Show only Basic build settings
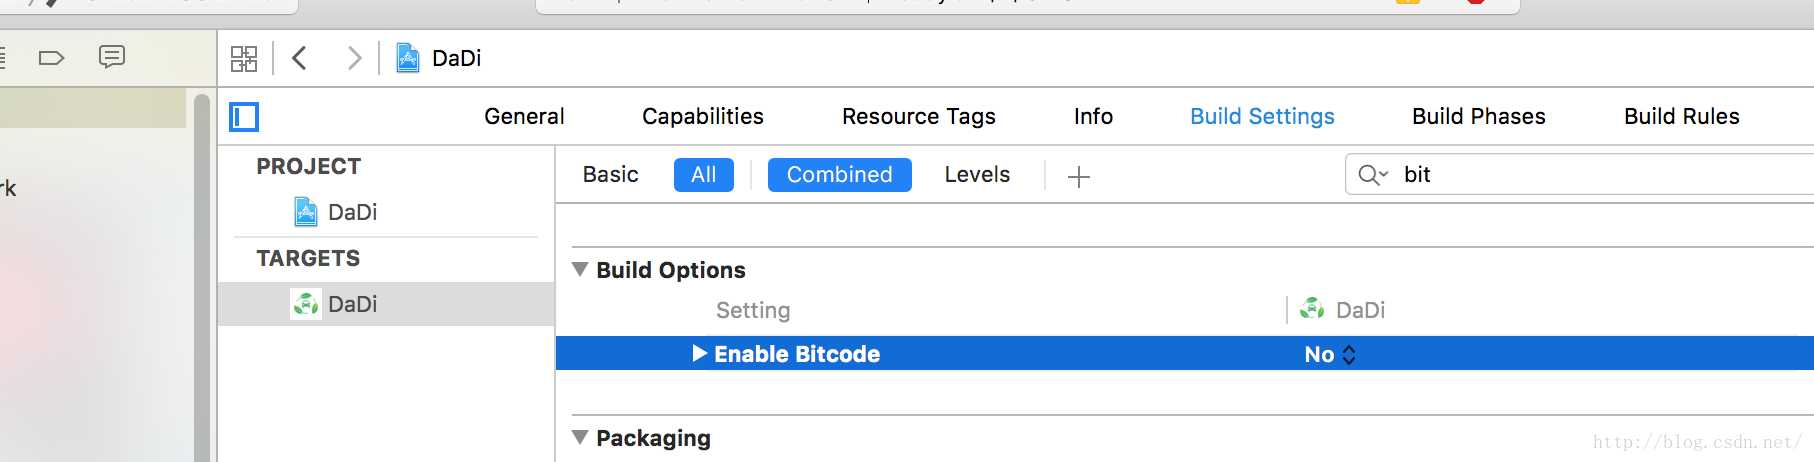 click(x=610, y=175)
